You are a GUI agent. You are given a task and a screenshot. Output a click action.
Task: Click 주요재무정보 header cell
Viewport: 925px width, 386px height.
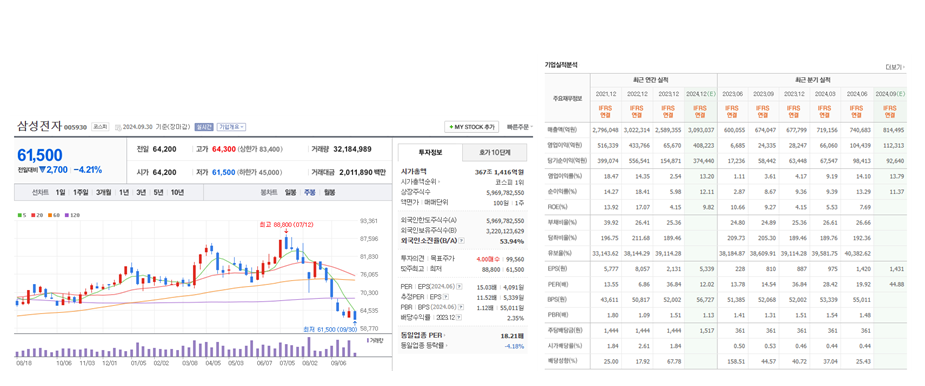[568, 98]
